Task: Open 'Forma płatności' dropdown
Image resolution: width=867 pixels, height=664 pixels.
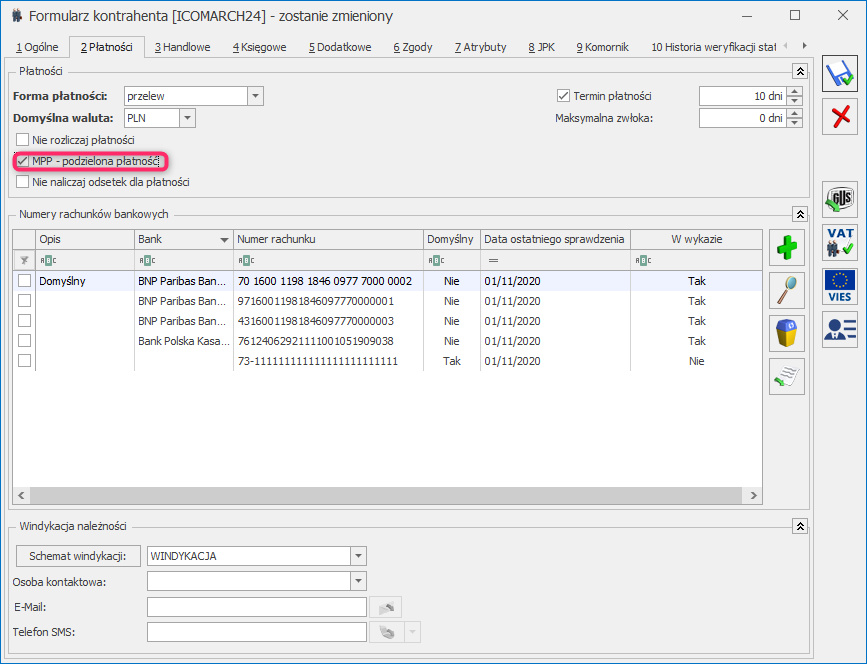Action: 255,96
